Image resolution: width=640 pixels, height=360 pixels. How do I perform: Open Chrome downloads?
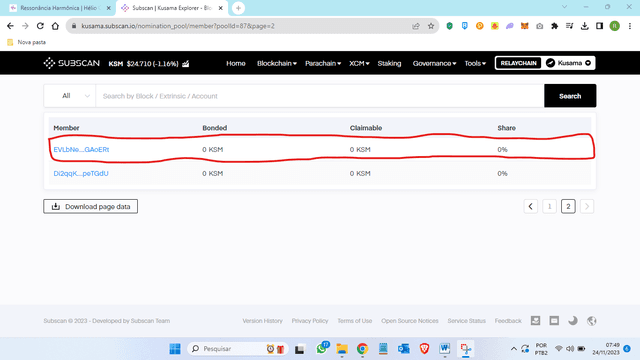(584, 26)
